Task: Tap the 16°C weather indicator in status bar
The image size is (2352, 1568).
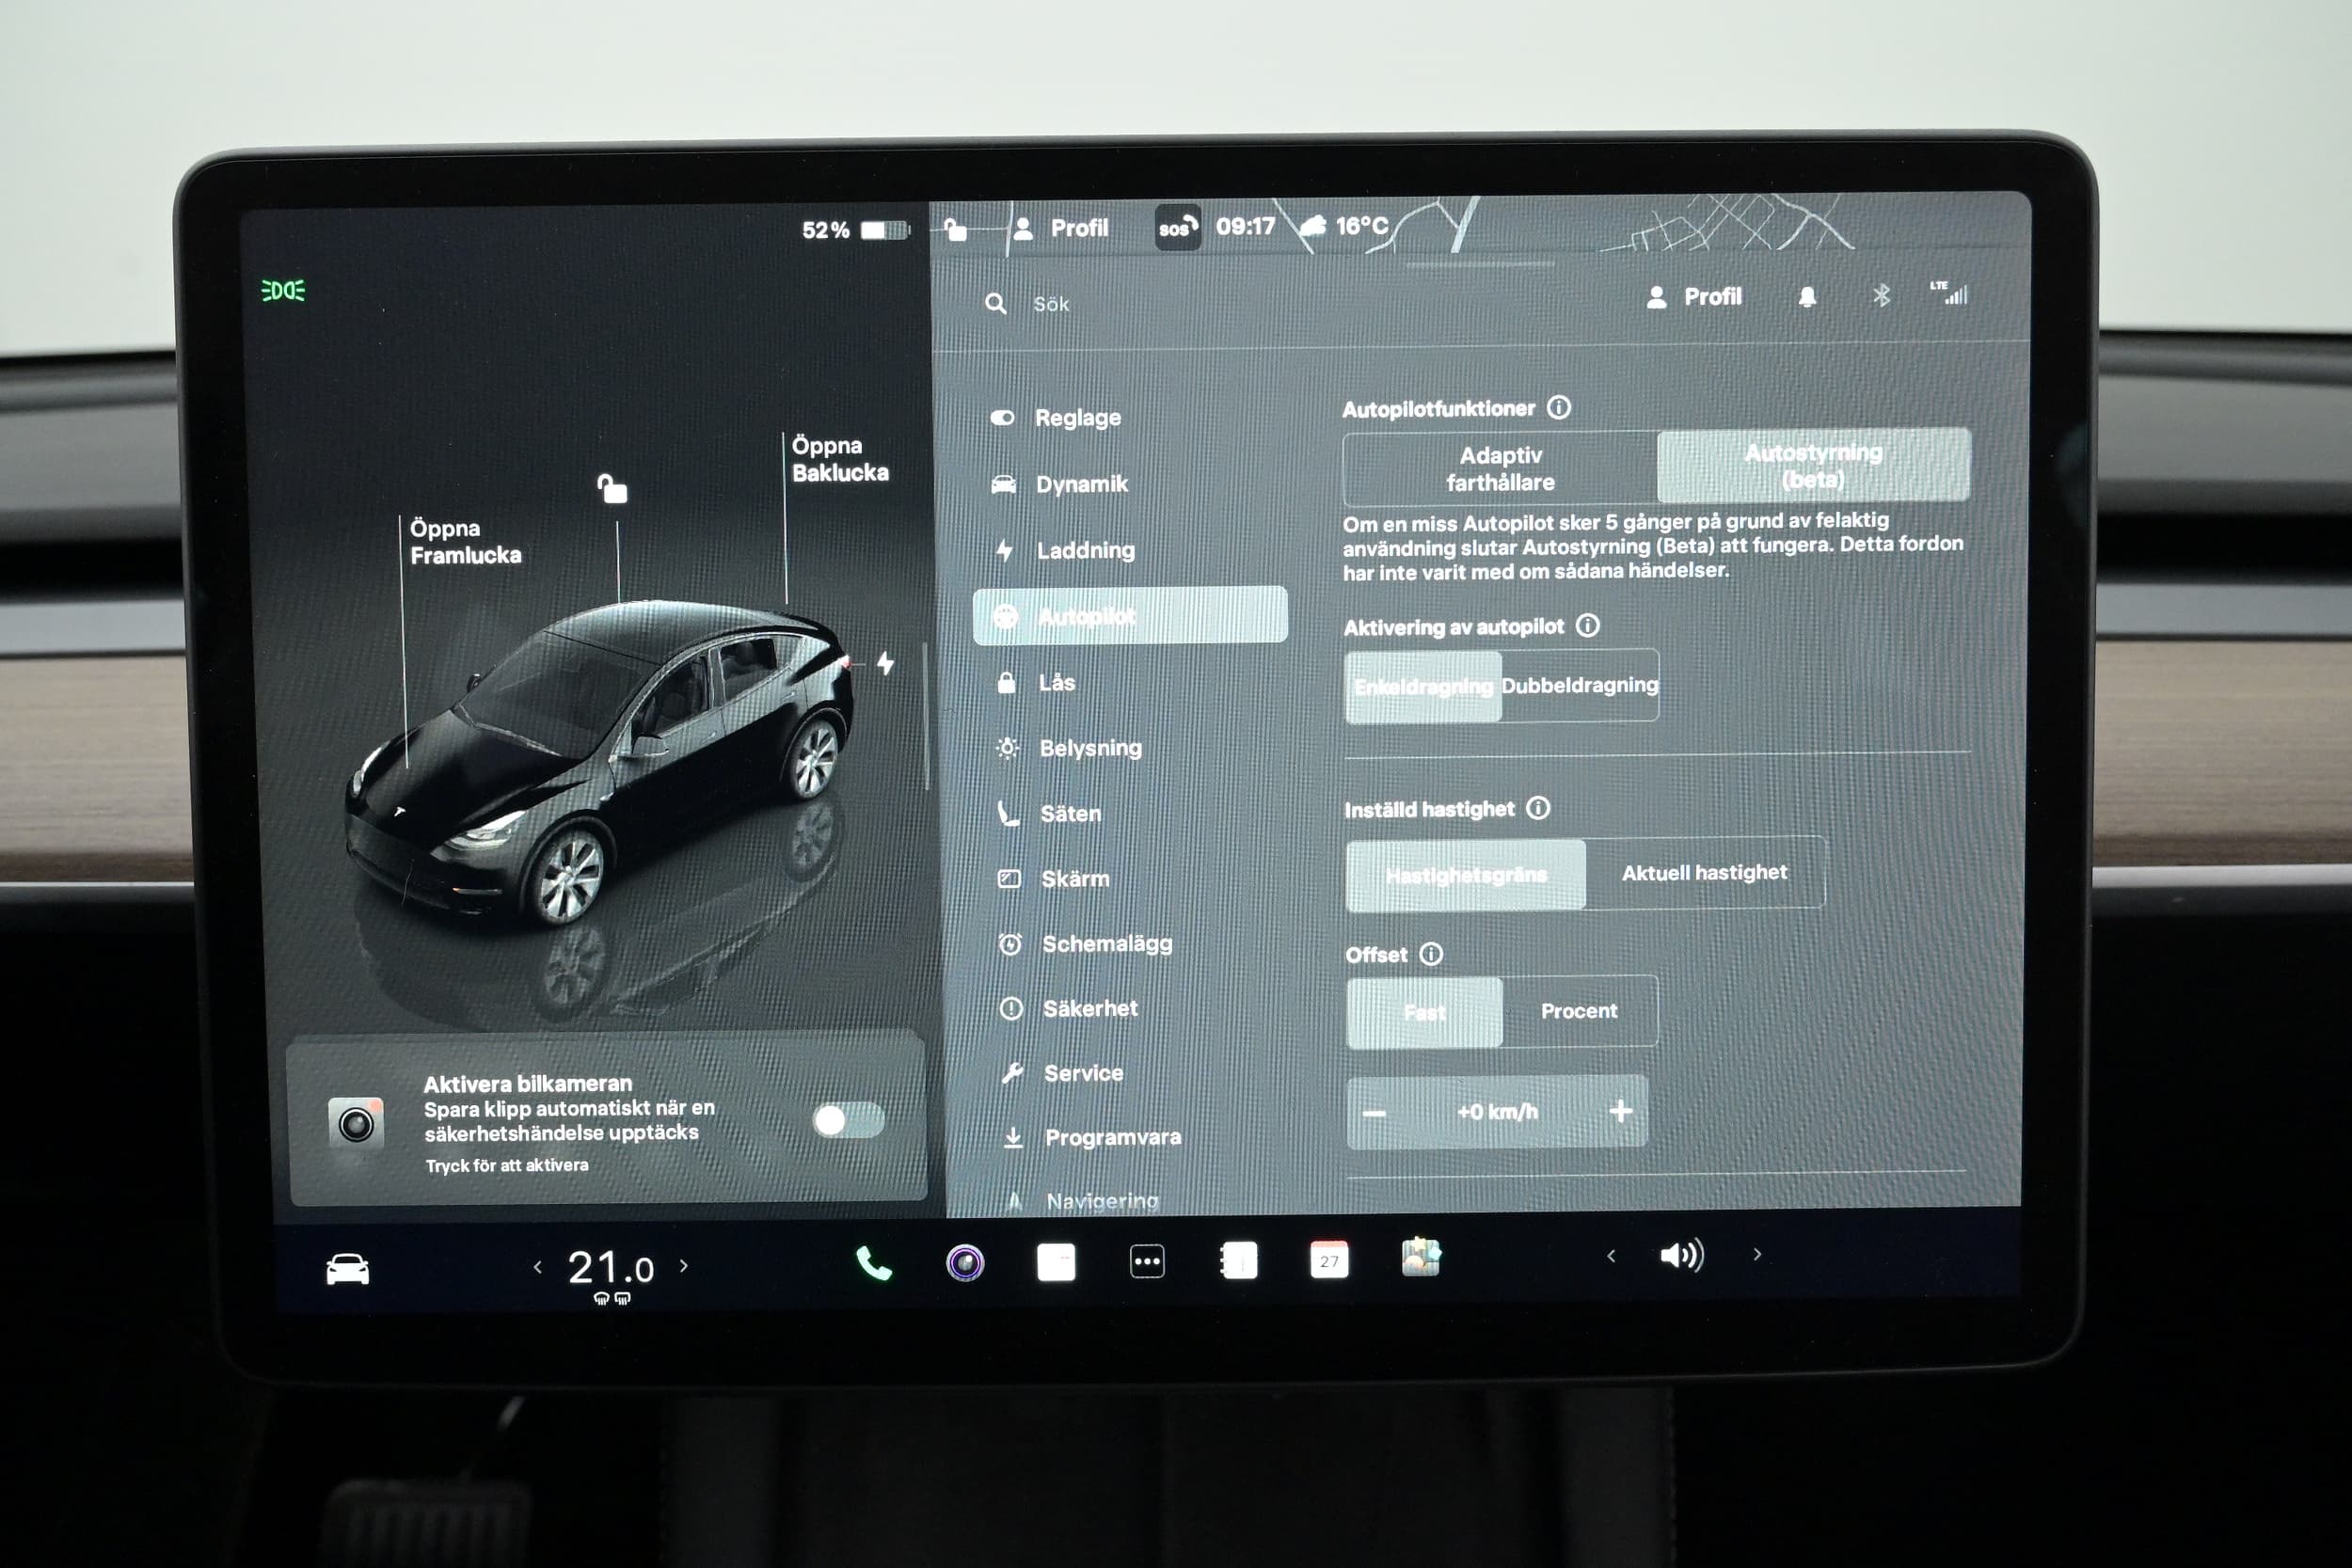Action: pos(1345,226)
